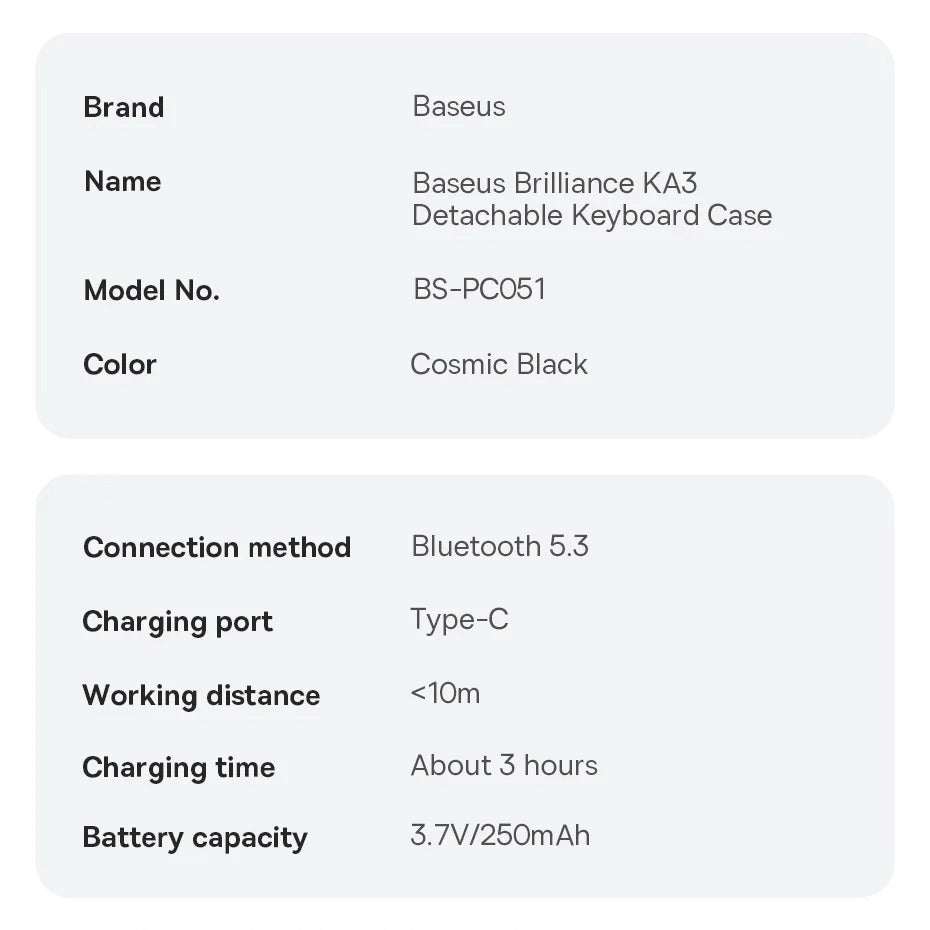Click the 'Name' label
This screenshot has width=930, height=930.
(122, 181)
